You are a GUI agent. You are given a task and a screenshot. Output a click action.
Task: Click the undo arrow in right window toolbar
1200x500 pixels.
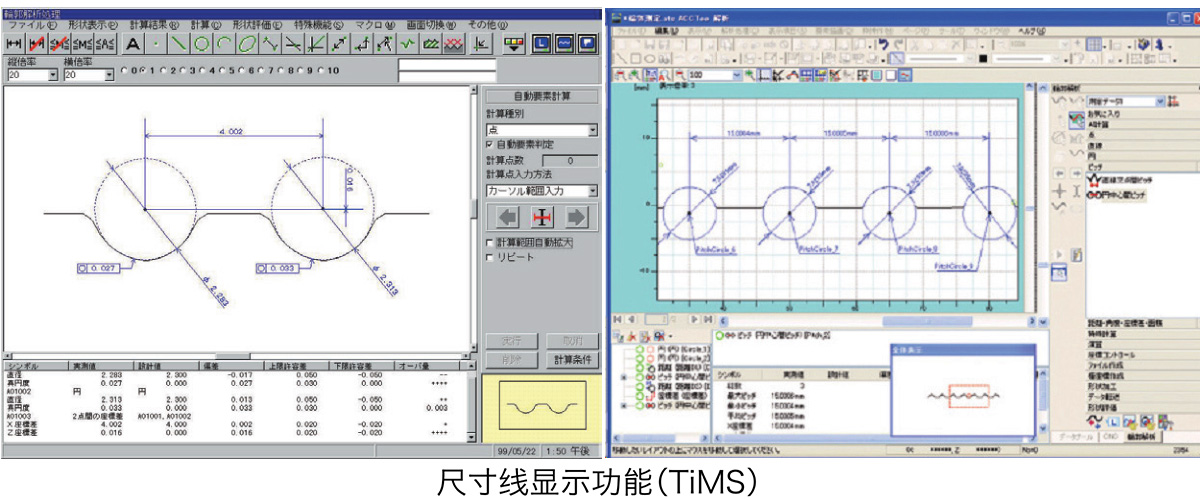[883, 45]
